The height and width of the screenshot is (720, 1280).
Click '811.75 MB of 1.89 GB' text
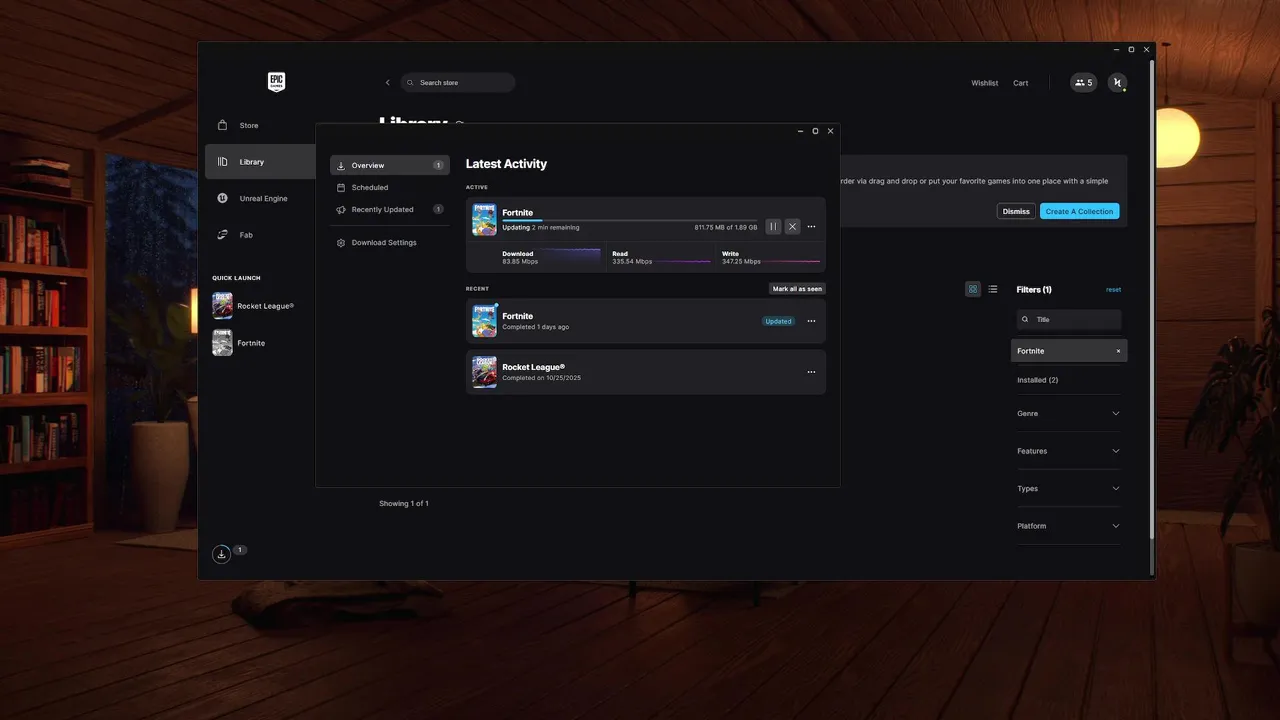(x=726, y=228)
